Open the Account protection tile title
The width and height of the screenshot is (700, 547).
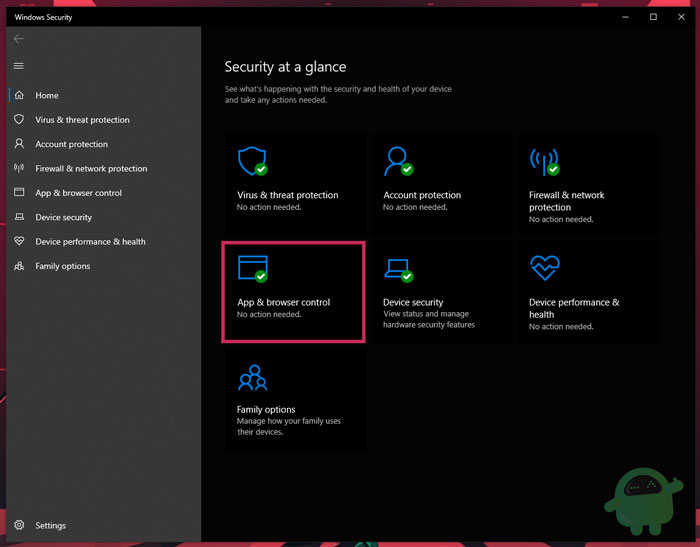(x=422, y=195)
